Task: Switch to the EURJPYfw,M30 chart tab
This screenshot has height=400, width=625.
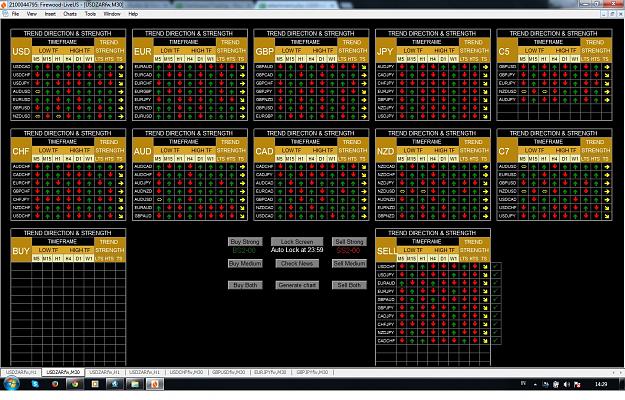Action: point(270,372)
